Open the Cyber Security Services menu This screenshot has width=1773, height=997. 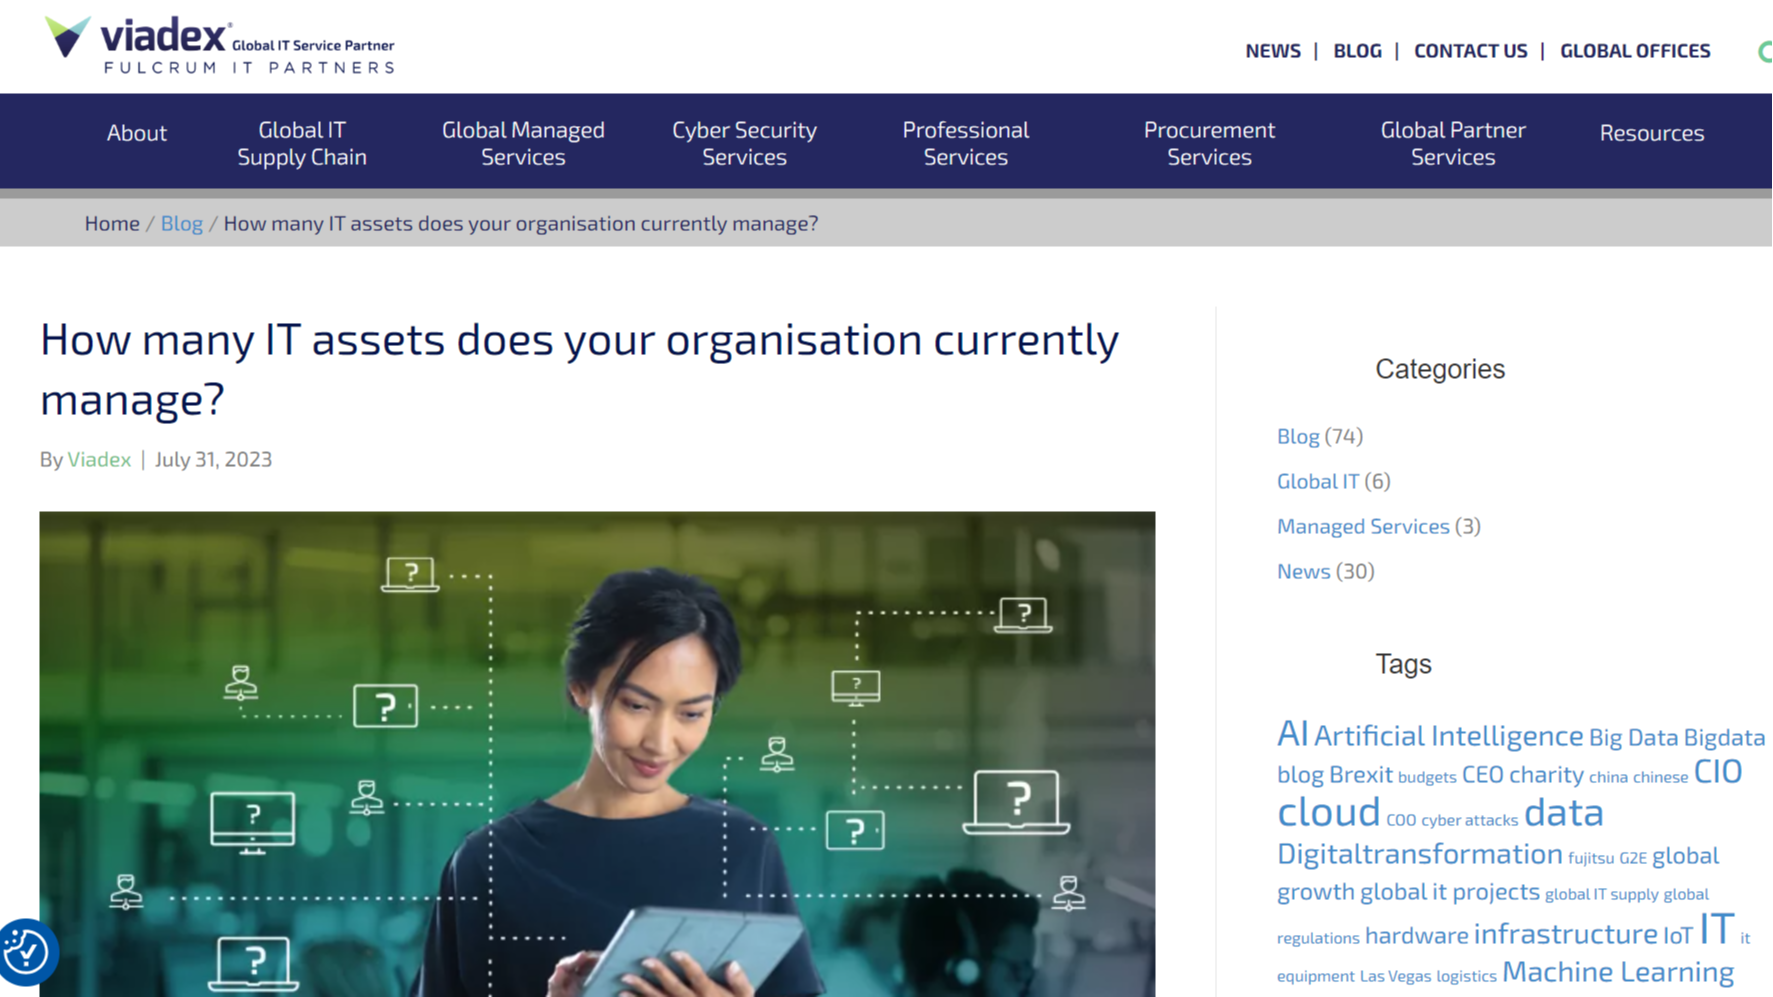click(x=744, y=143)
